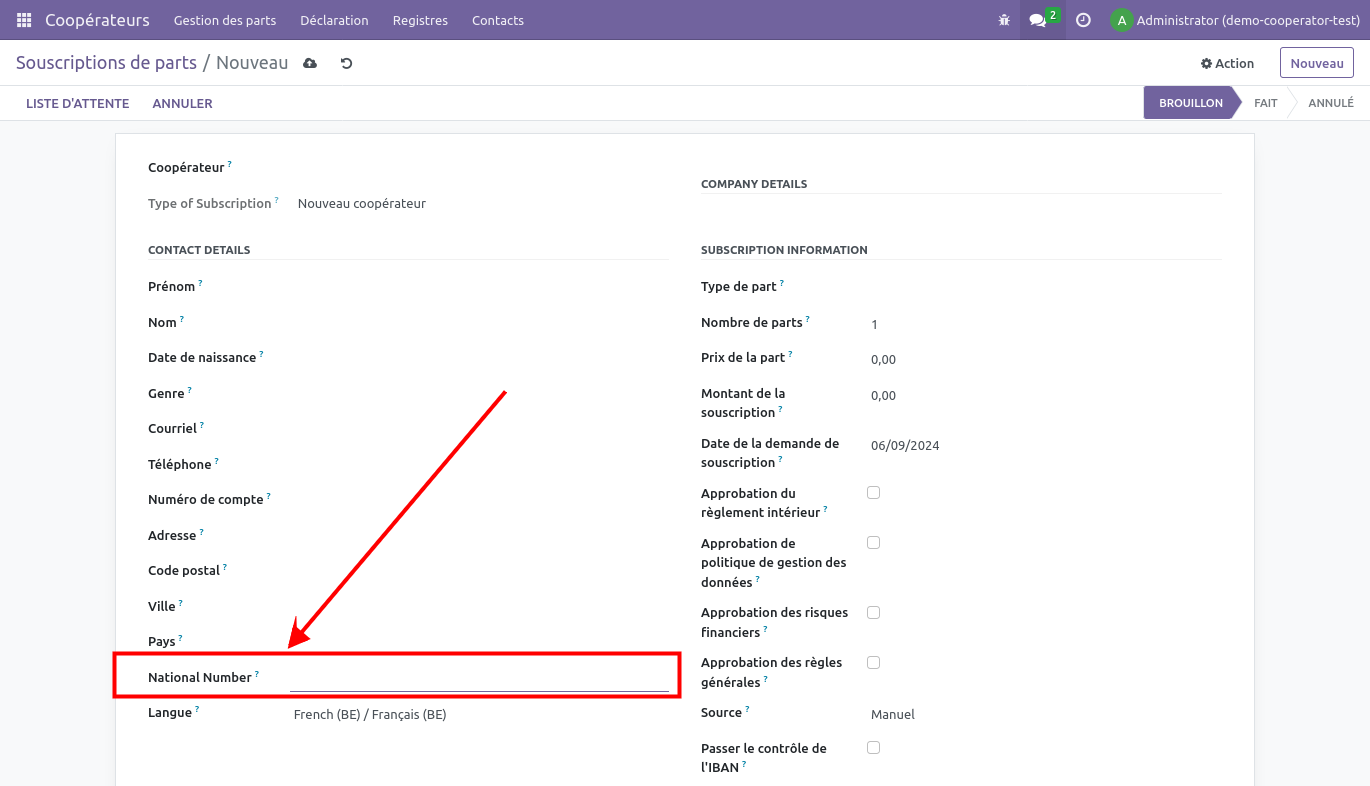Click the National Number input field

(x=479, y=678)
